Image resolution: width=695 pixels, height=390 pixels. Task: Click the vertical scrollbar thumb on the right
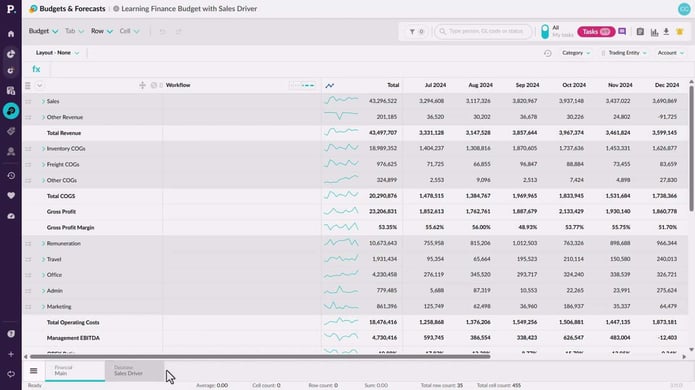tap(691, 148)
